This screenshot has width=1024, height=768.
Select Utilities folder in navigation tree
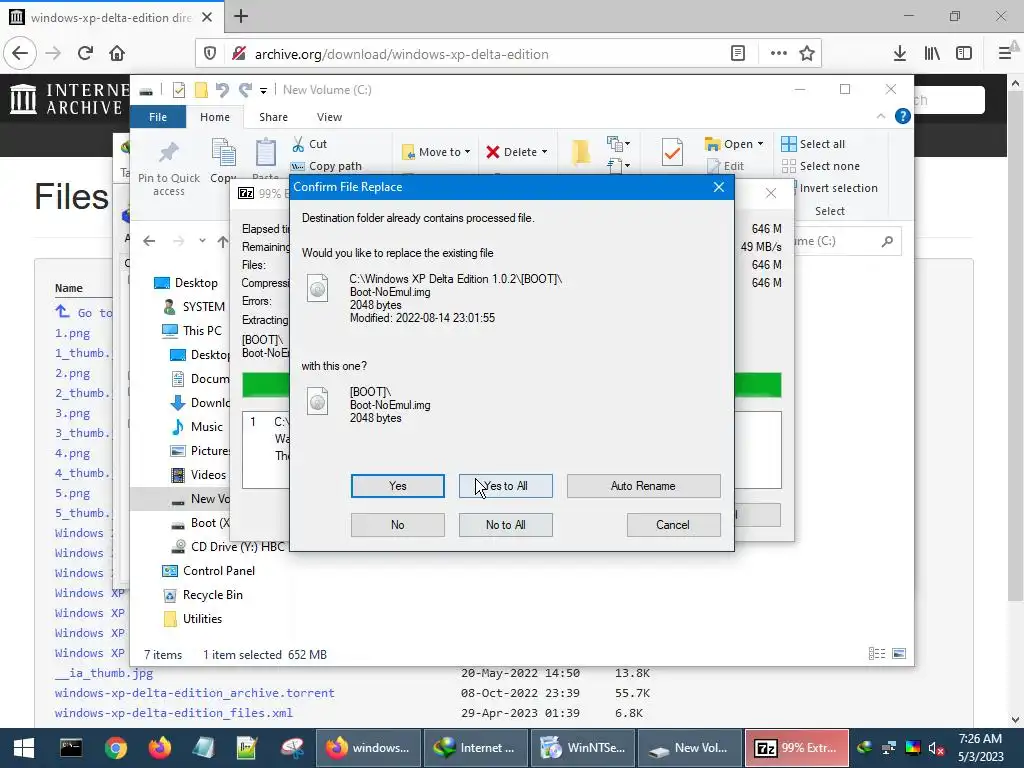tap(193, 619)
